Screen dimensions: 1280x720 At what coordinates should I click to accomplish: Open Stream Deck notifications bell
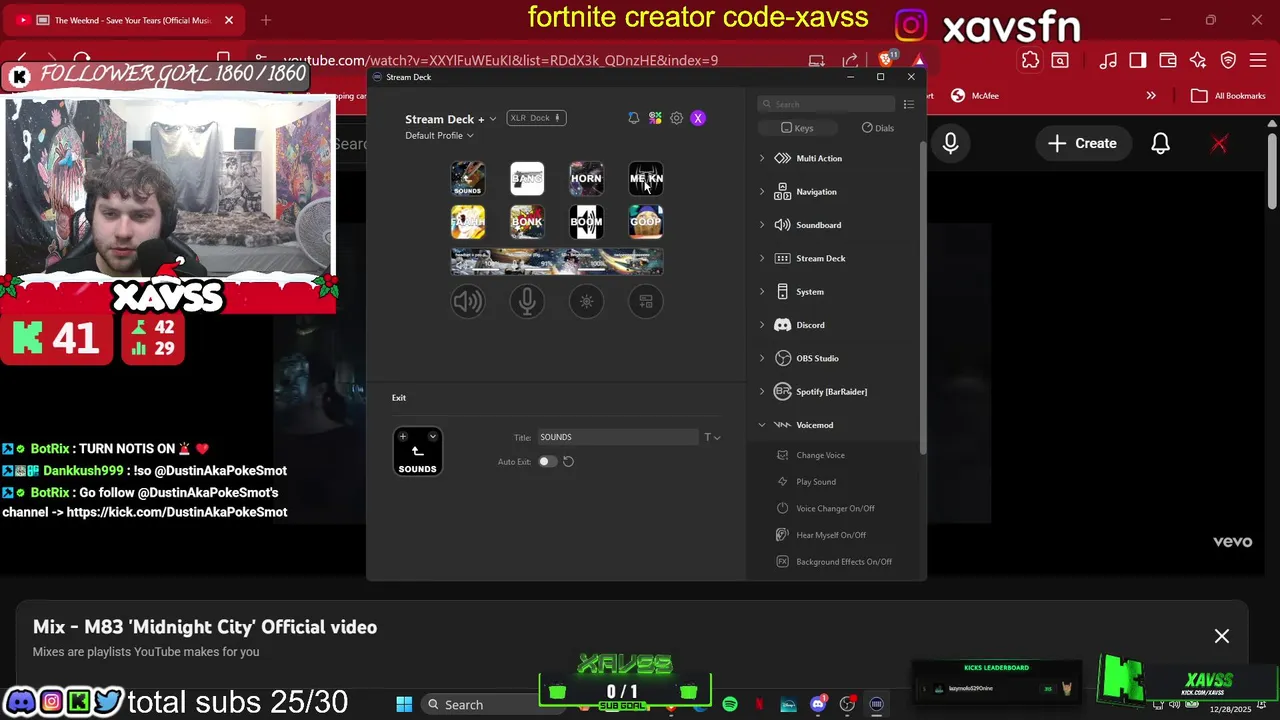(633, 118)
